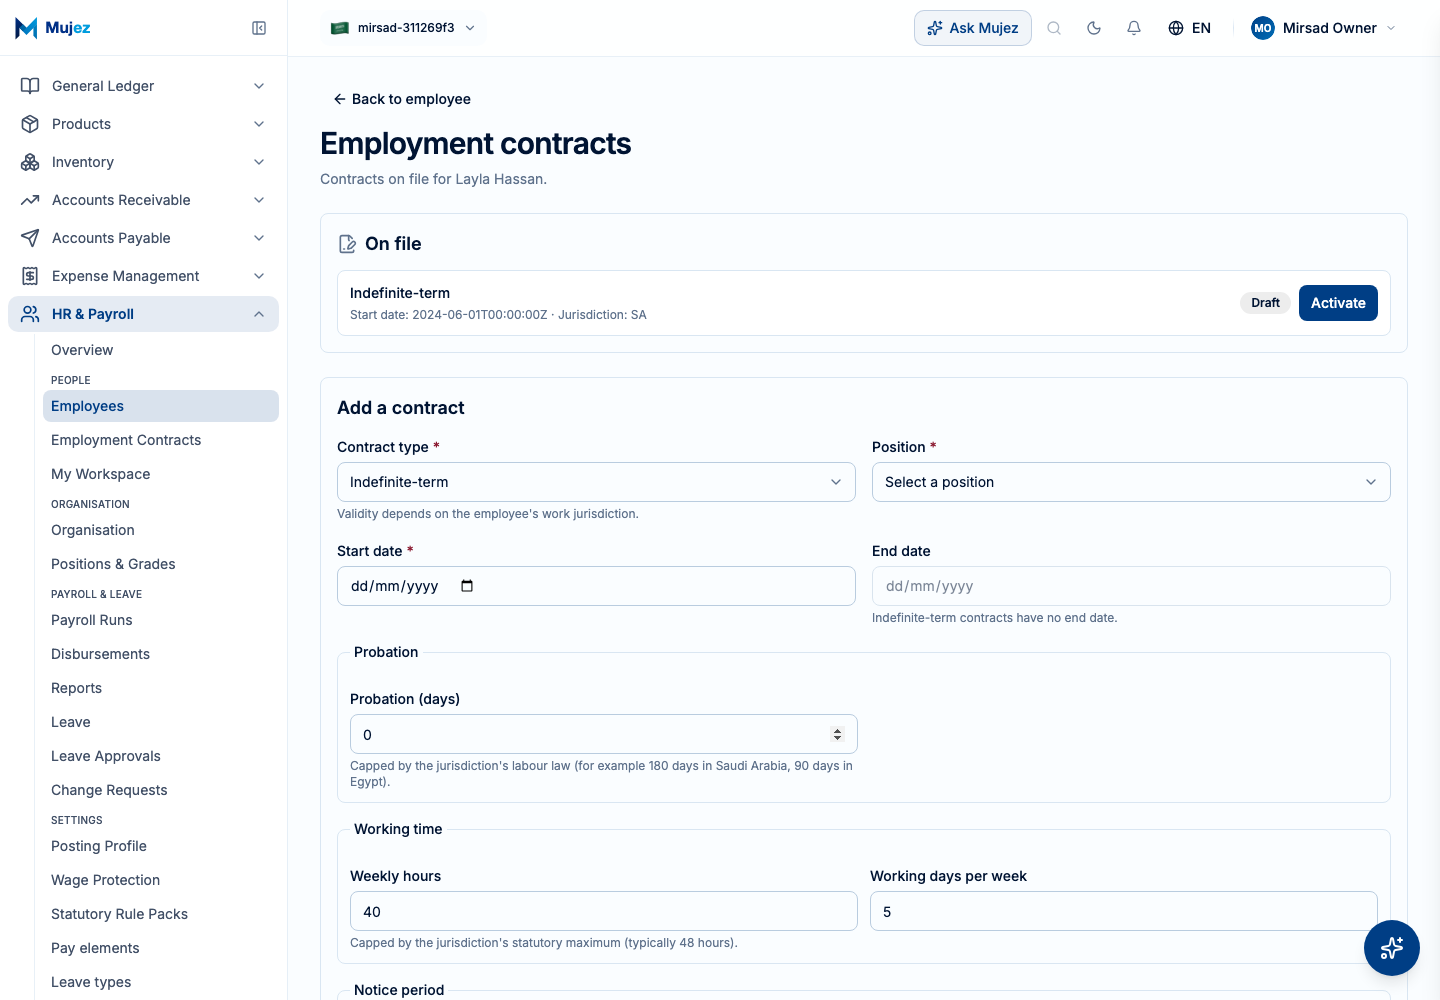Click the End date input field
The width and height of the screenshot is (1440, 1000).
(1131, 586)
